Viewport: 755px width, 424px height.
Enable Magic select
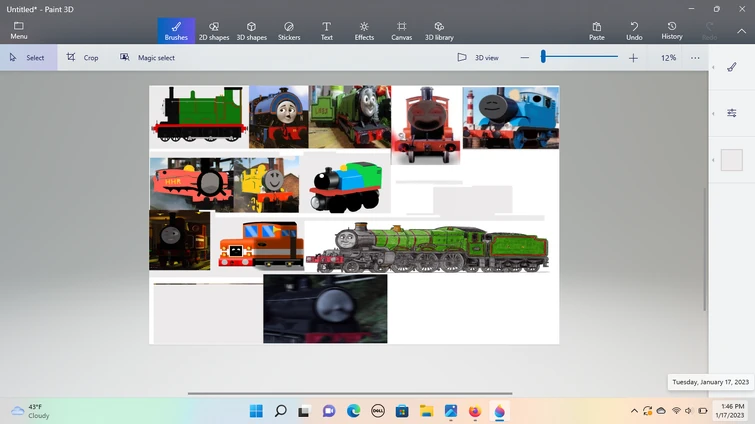(x=147, y=58)
